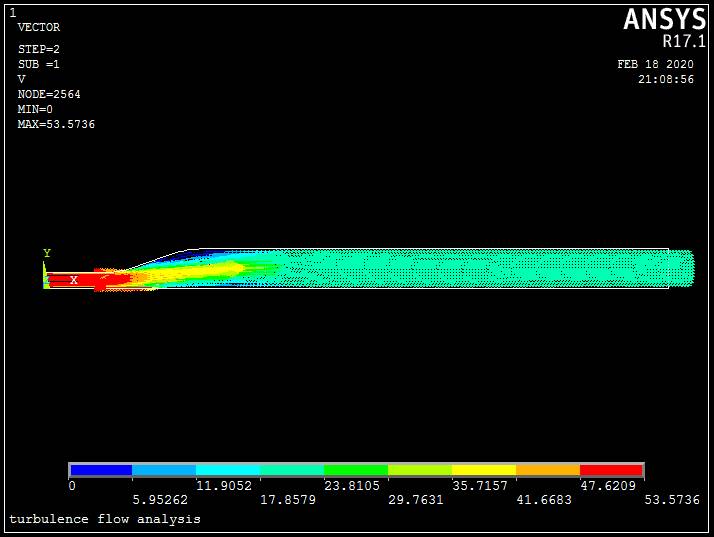Click the pure green legend color segment
The width and height of the screenshot is (714, 537).
pyautogui.click(x=356, y=470)
